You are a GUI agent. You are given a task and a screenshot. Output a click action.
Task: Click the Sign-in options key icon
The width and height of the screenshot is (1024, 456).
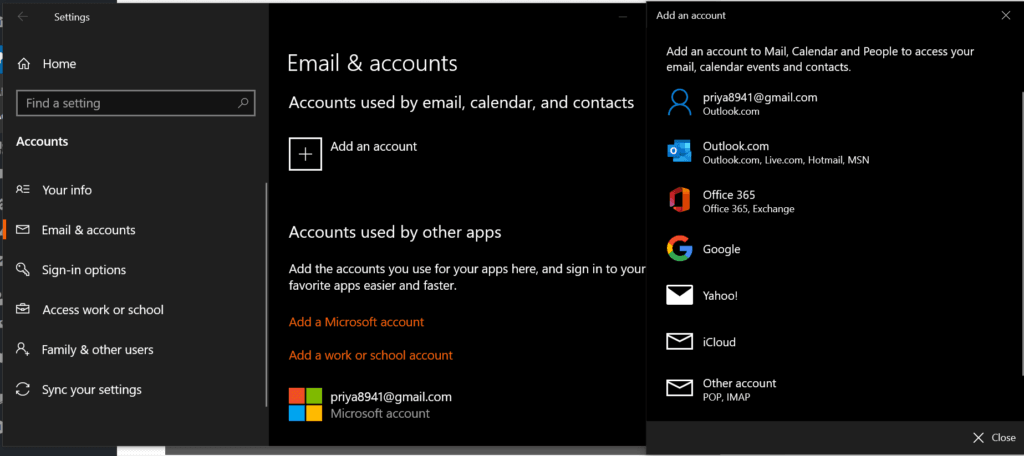(23, 269)
